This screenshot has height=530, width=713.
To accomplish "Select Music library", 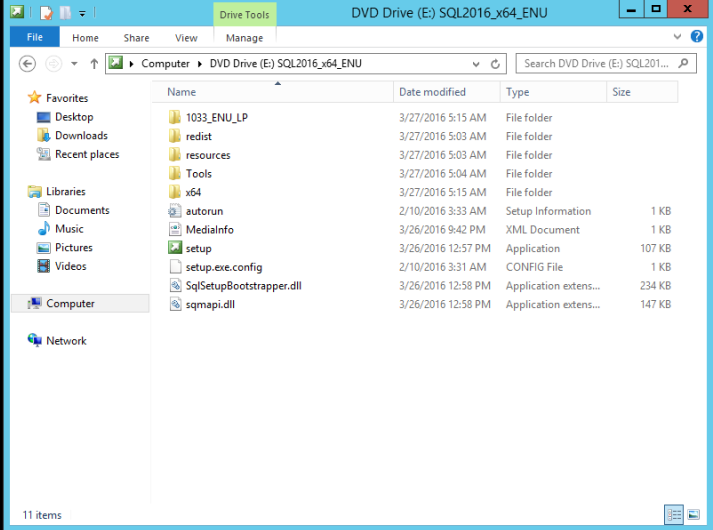I will [x=69, y=229].
